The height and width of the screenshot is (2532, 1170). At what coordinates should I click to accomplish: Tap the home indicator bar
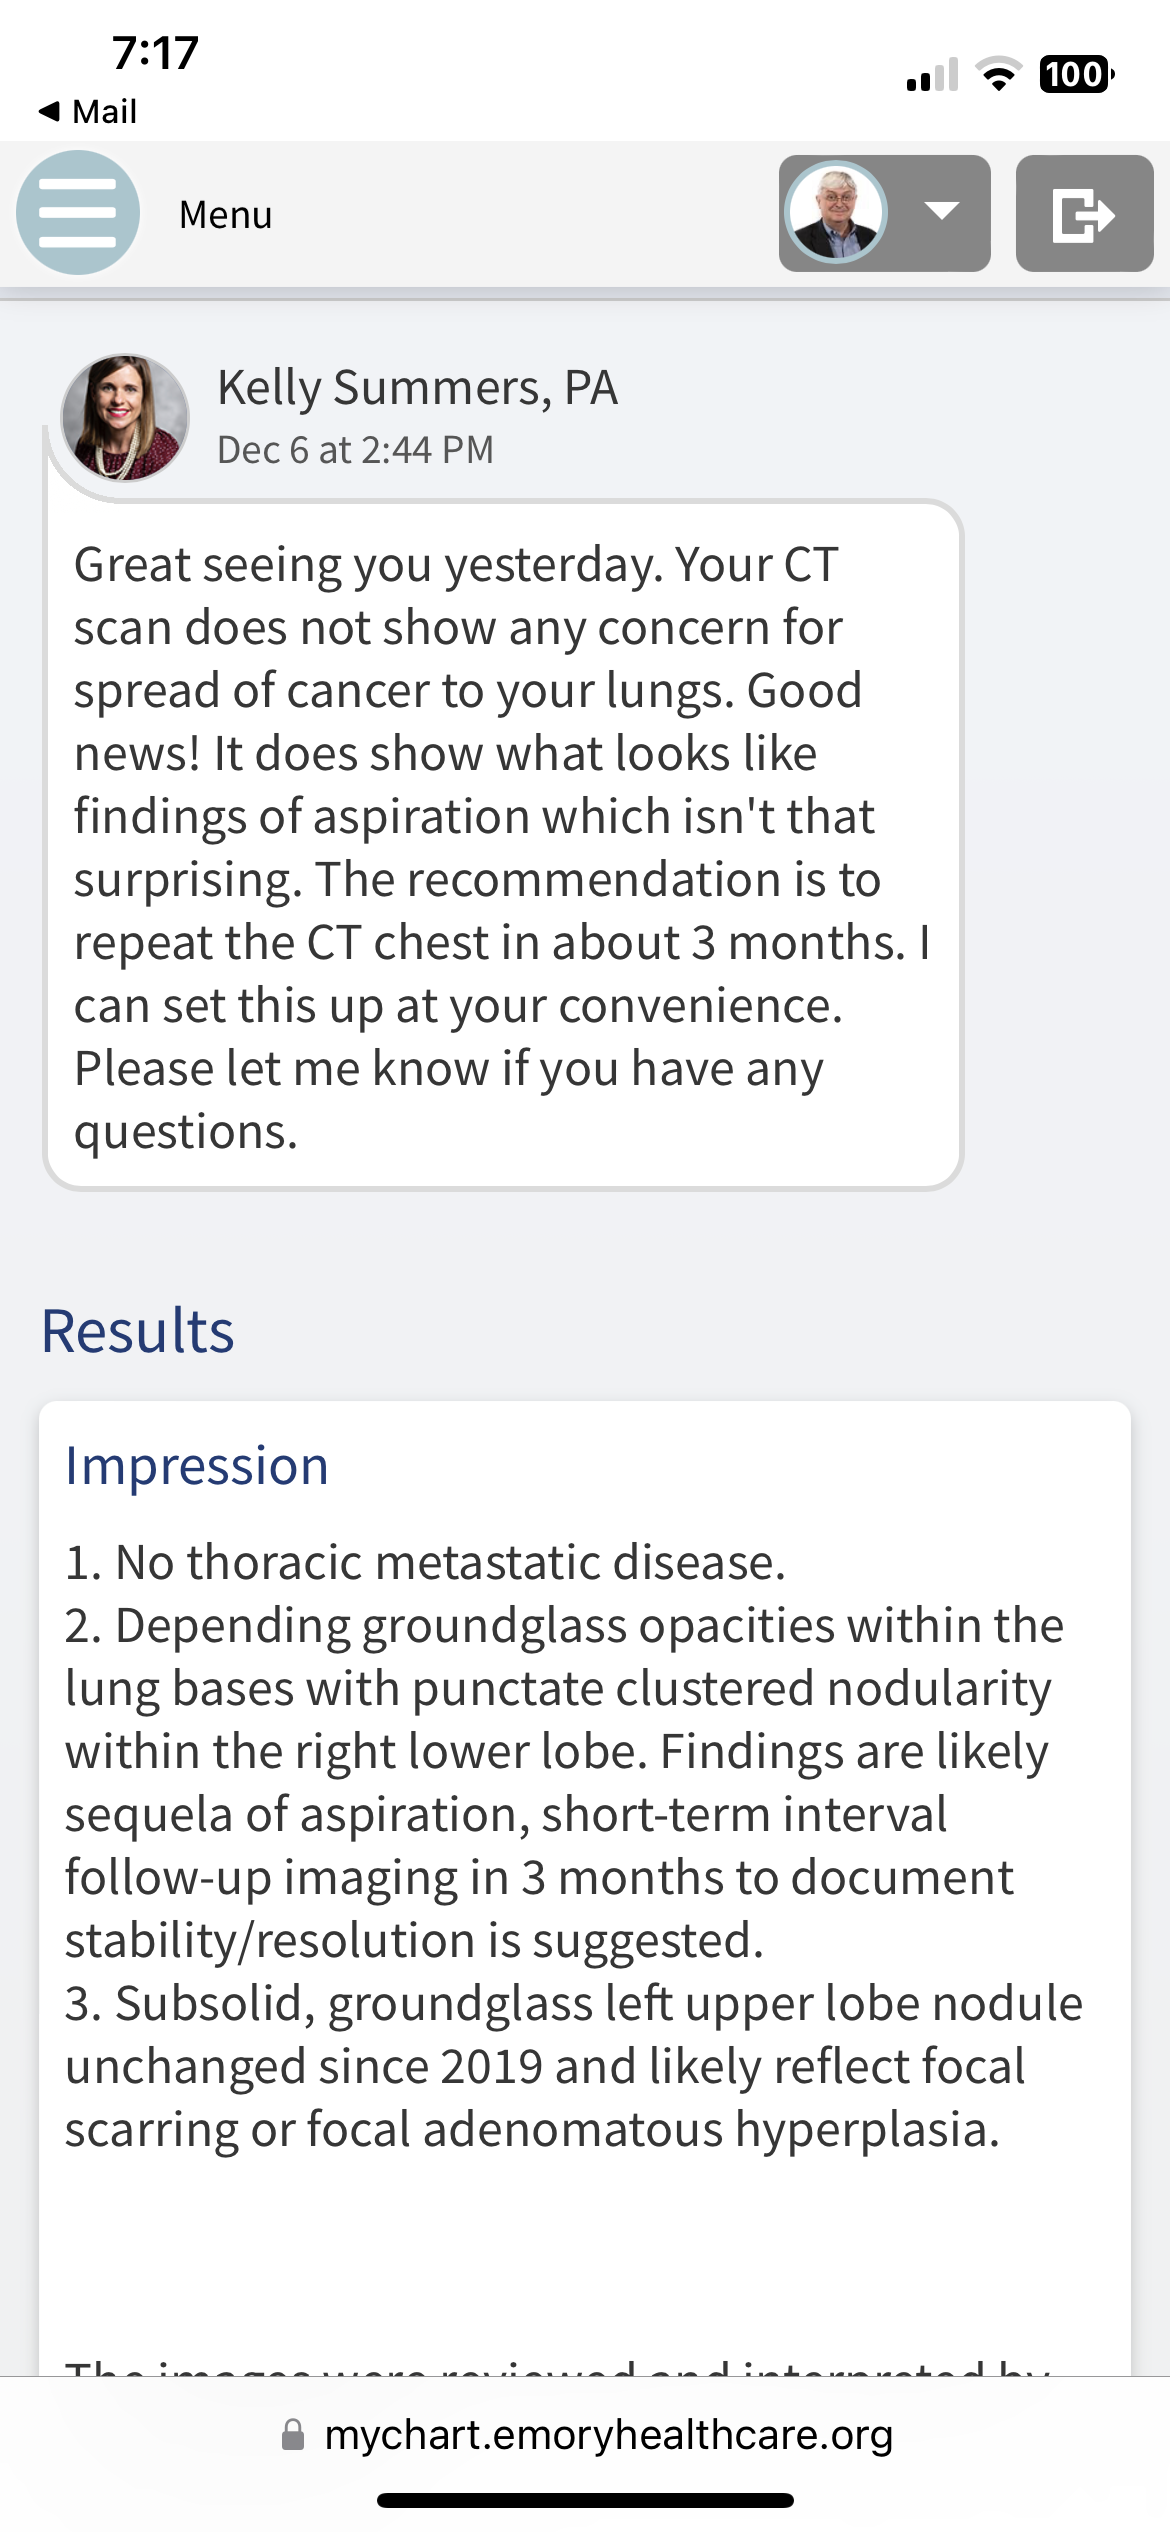pos(585,2500)
